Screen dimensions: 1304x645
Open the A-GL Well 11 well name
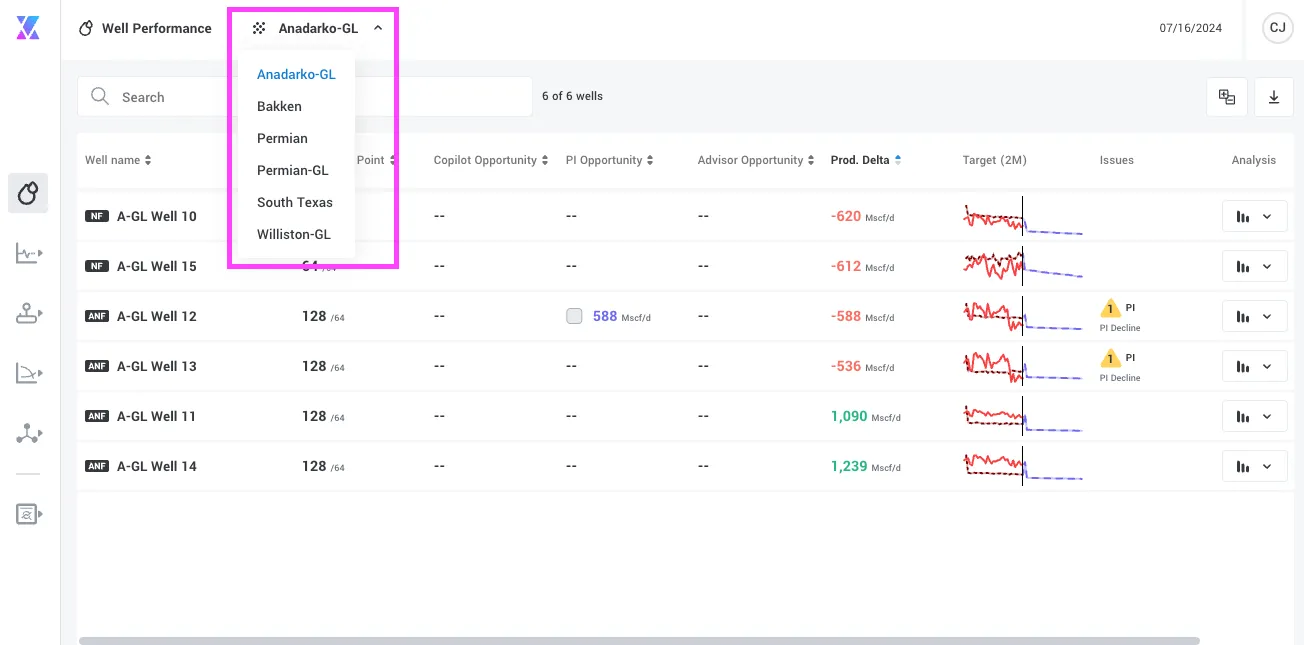157,416
